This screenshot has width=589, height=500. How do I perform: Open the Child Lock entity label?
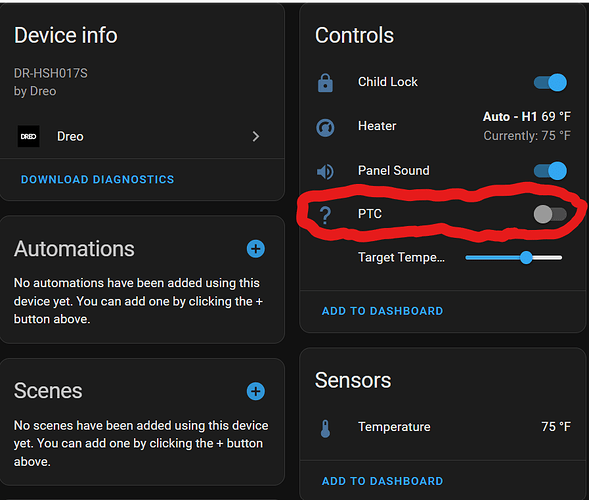tap(388, 82)
